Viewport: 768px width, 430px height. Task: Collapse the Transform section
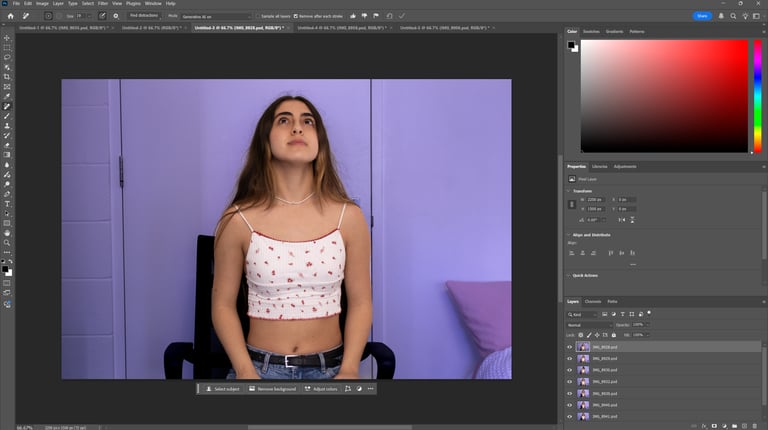point(569,191)
